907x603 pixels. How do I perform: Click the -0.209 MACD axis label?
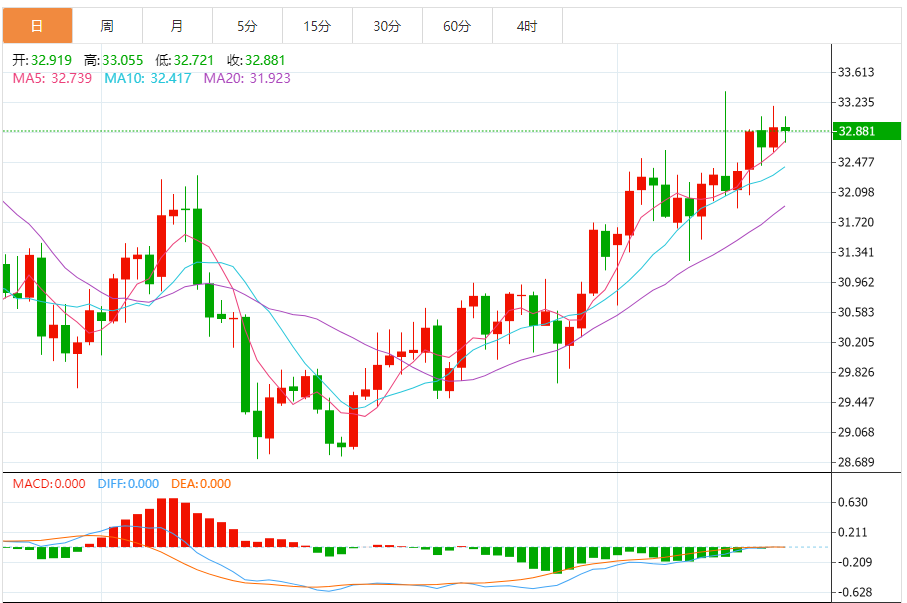(855, 562)
